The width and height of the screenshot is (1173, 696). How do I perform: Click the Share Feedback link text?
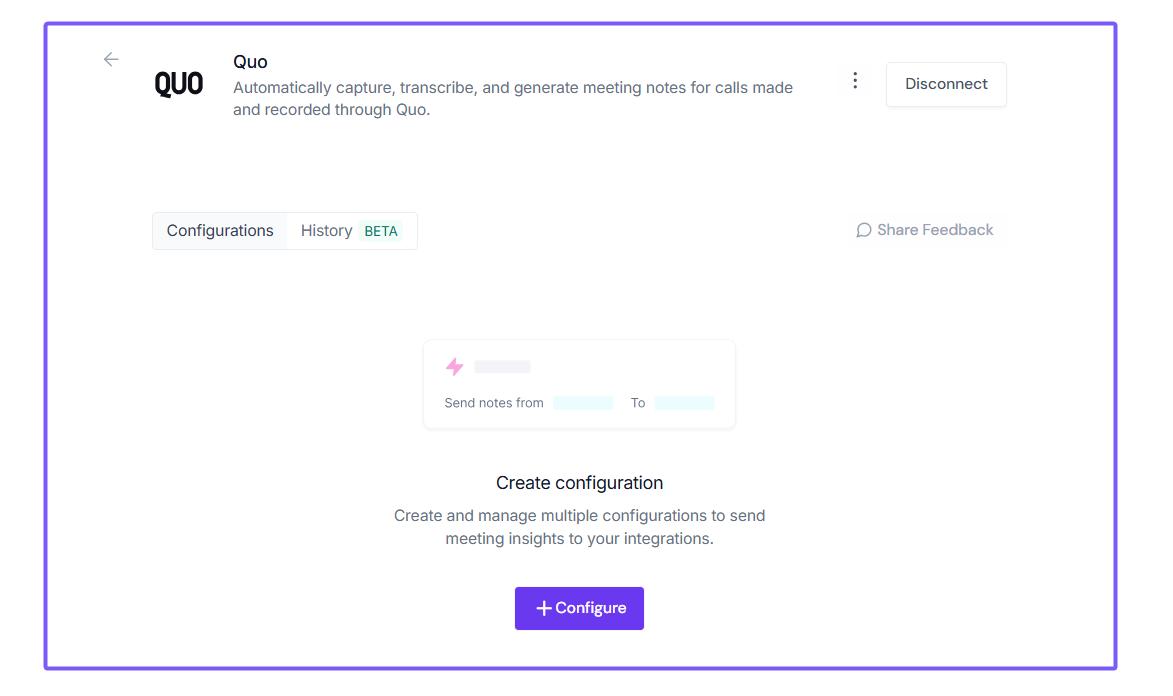coord(935,230)
